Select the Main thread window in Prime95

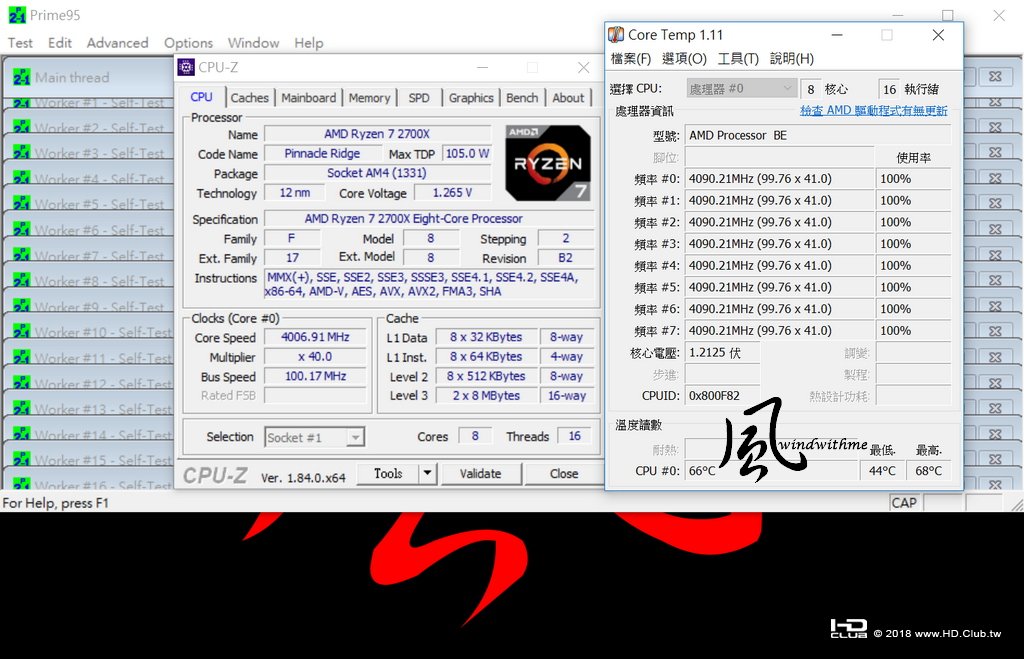pos(72,78)
